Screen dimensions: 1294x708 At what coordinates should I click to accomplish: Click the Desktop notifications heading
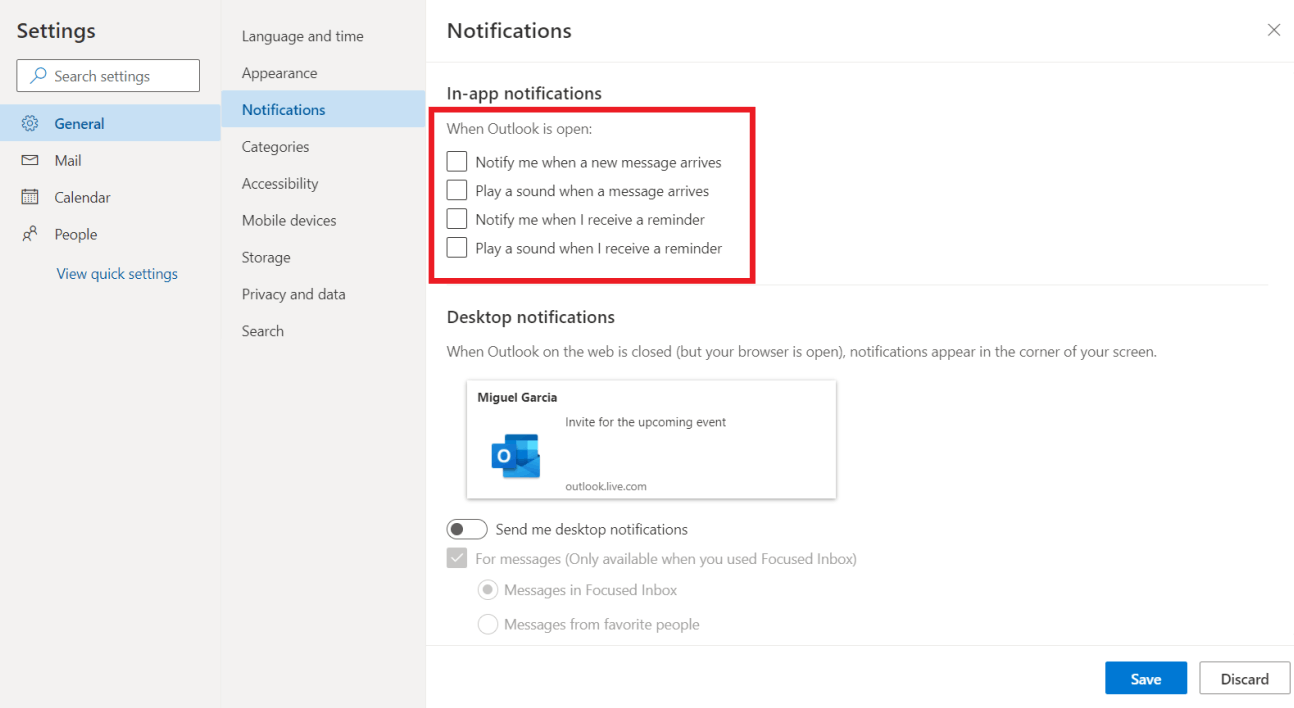click(x=531, y=317)
